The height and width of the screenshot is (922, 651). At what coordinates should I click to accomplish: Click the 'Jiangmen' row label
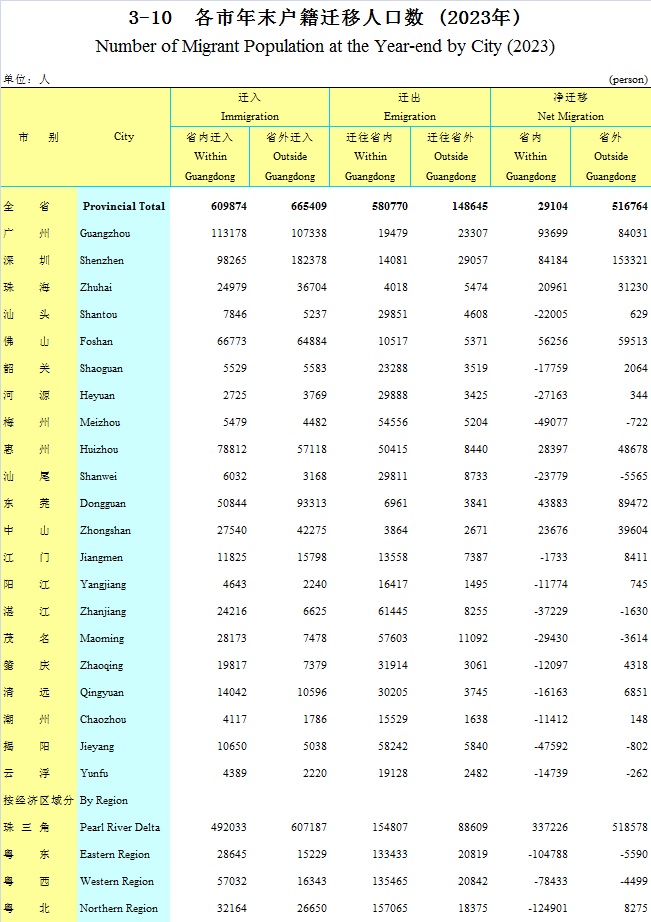coord(101,558)
